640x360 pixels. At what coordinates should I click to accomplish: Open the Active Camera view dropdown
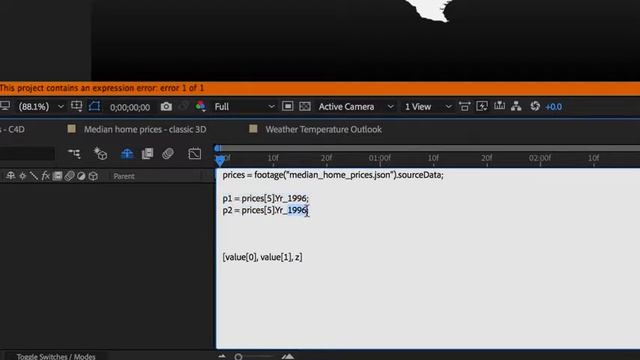click(x=356, y=107)
